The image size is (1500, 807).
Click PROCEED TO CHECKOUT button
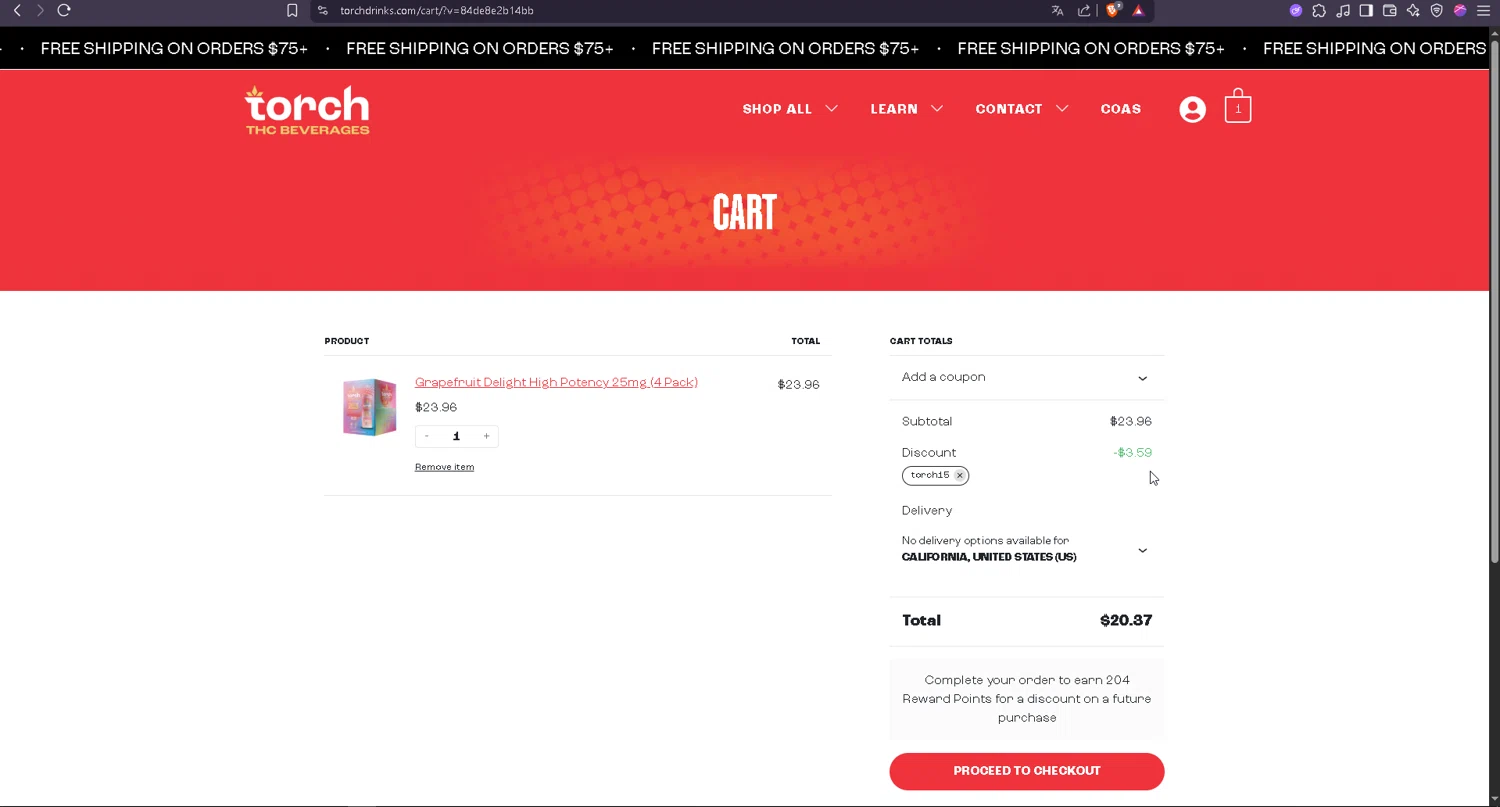click(1027, 771)
